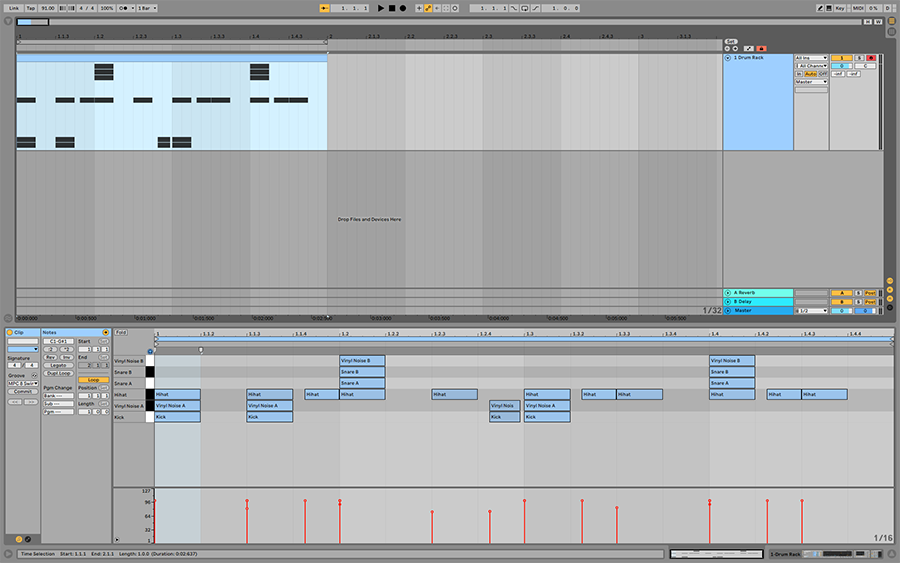Image resolution: width=900 pixels, height=563 pixels.
Task: Toggle the metronome button
Action: [123, 8]
